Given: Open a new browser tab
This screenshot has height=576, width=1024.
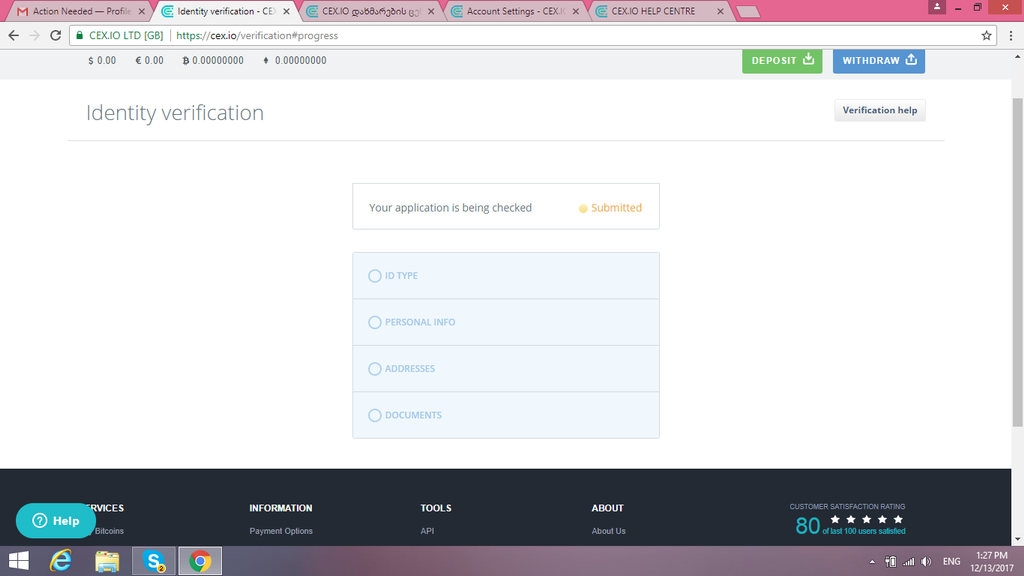Looking at the screenshot, I should [748, 12].
